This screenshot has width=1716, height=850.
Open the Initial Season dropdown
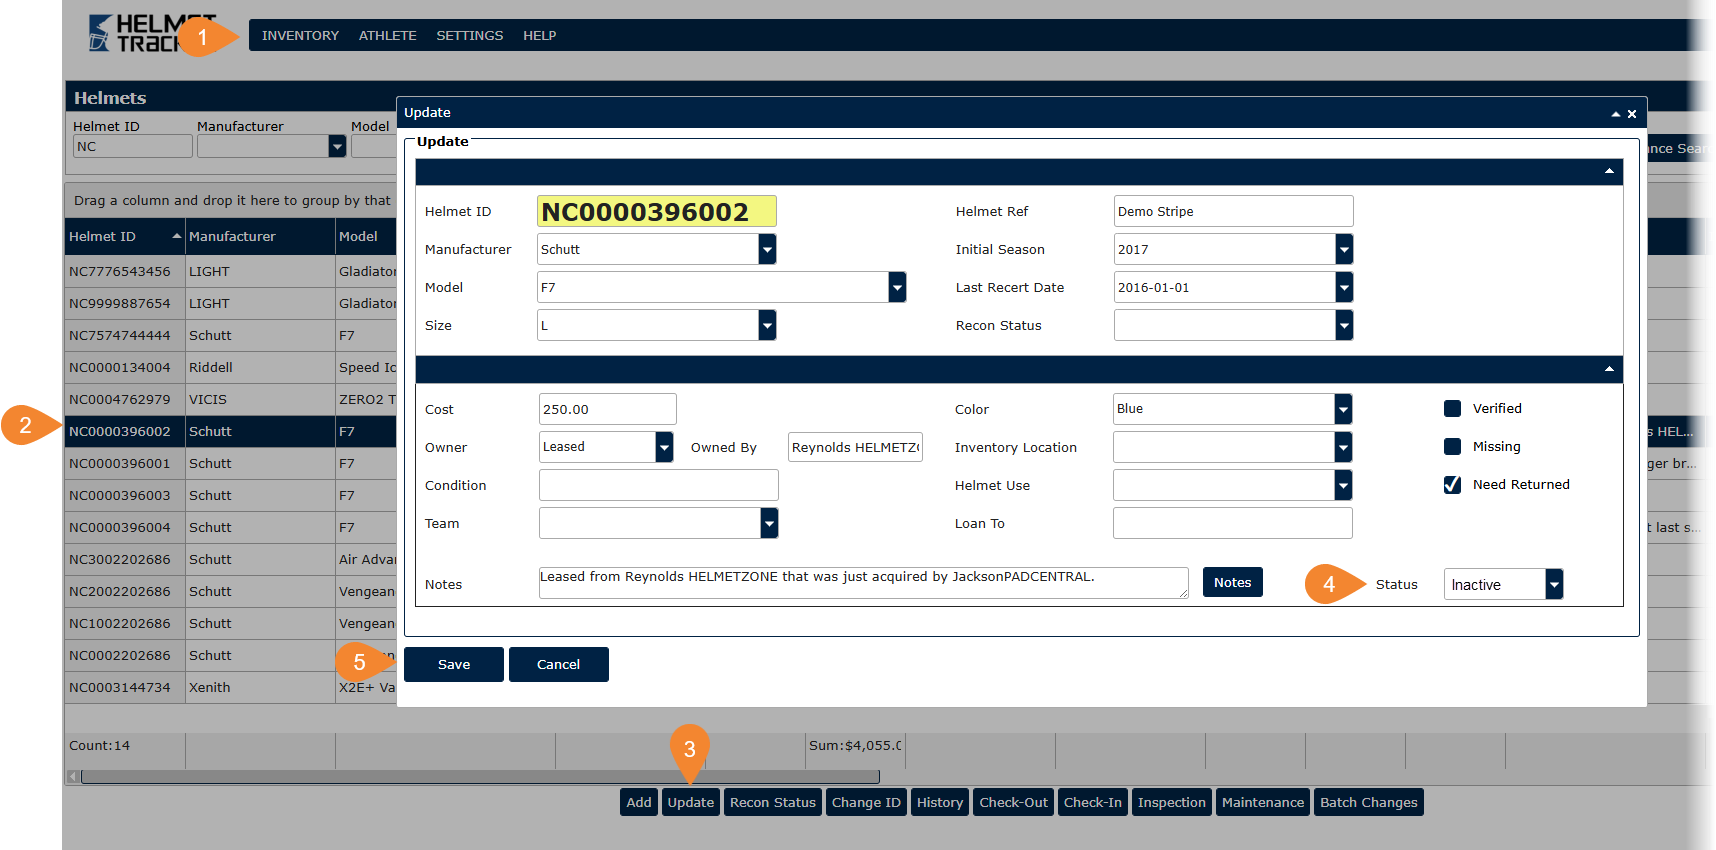pyautogui.click(x=1344, y=249)
